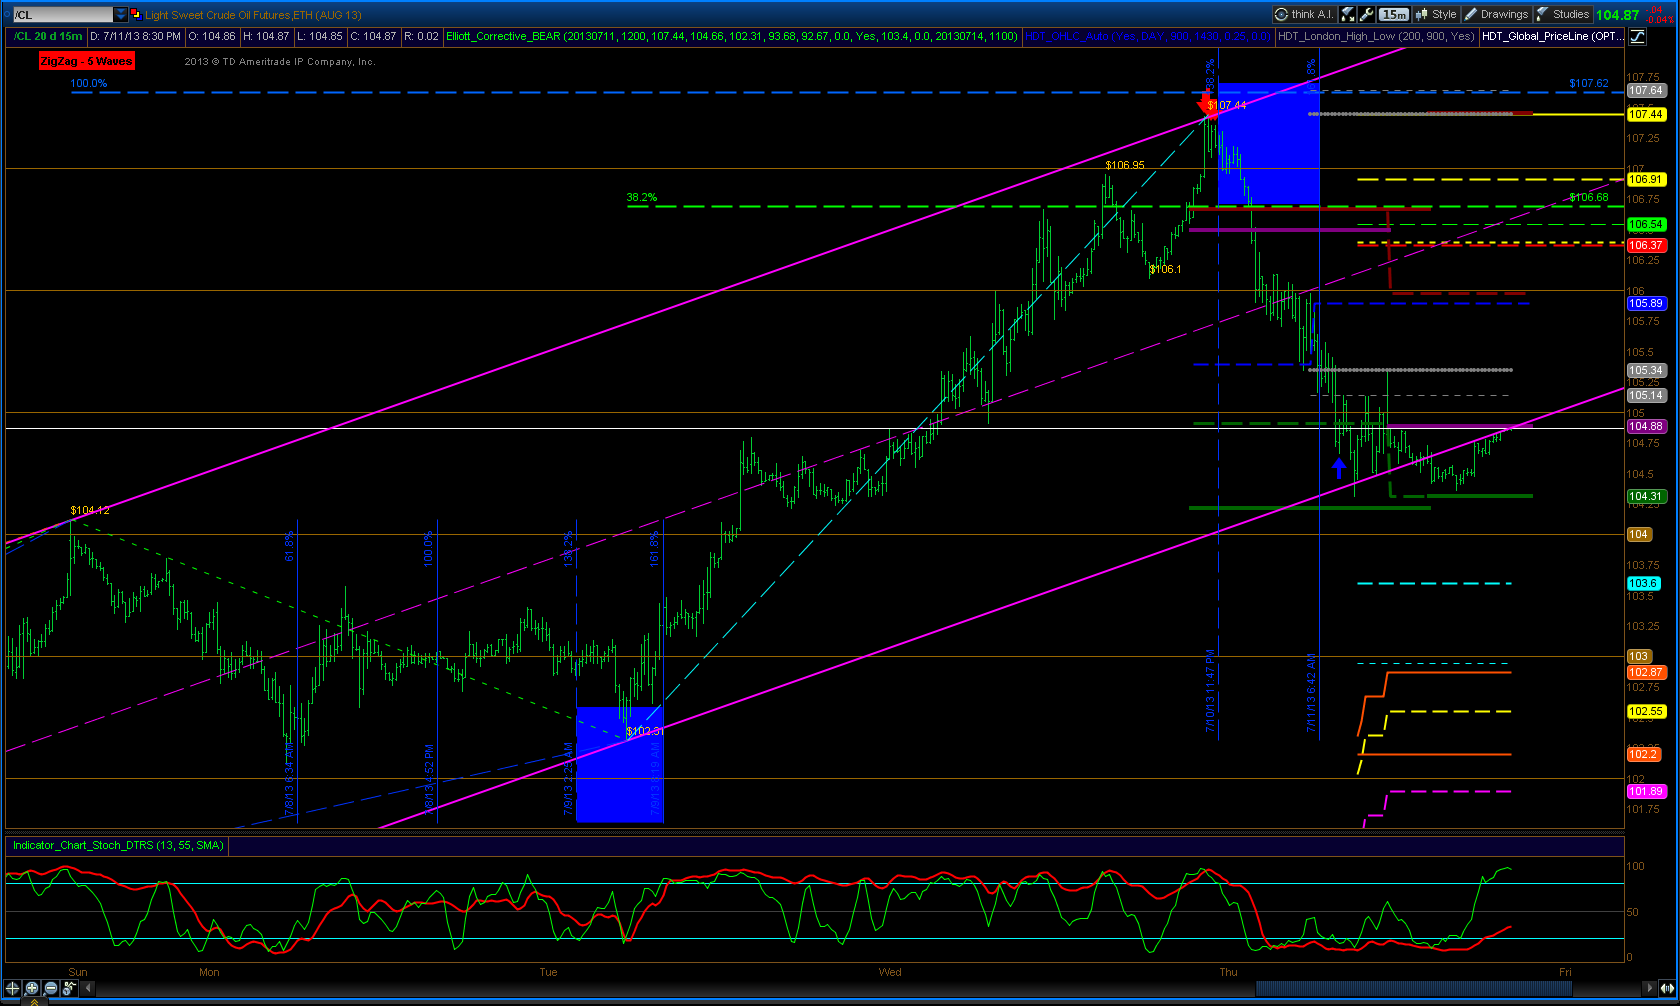Screen dimensions: 1680x1006
Task: Click the O: 104.86 open value
Action: [x=212, y=36]
